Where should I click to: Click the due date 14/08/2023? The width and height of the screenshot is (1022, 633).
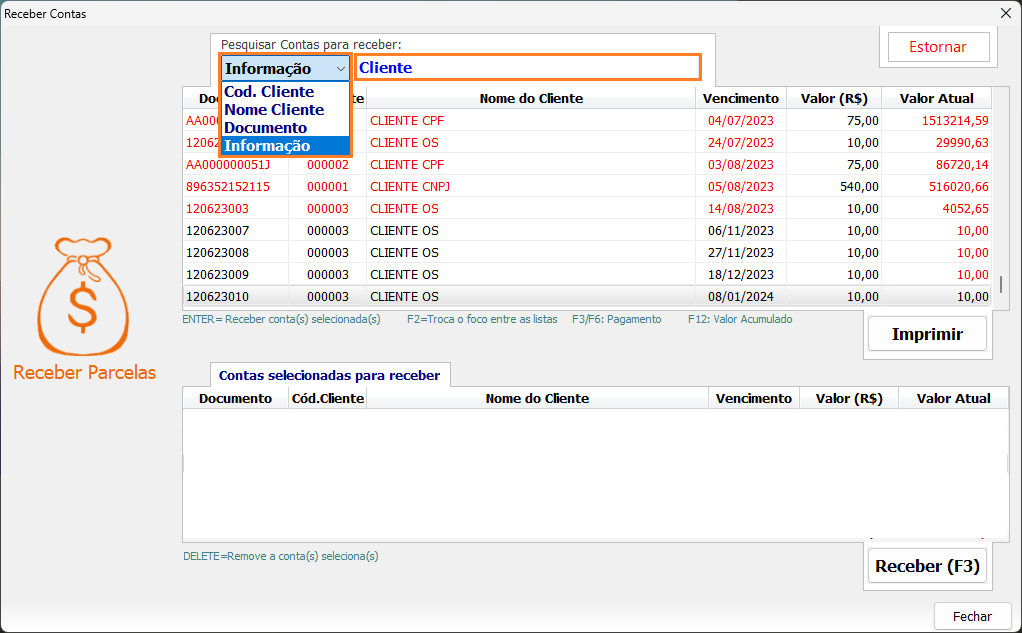[740, 209]
